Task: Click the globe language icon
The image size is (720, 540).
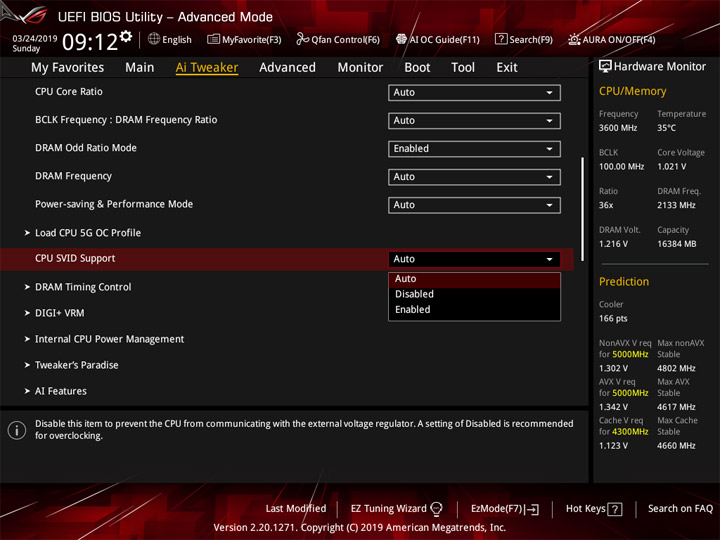Action: click(x=154, y=39)
